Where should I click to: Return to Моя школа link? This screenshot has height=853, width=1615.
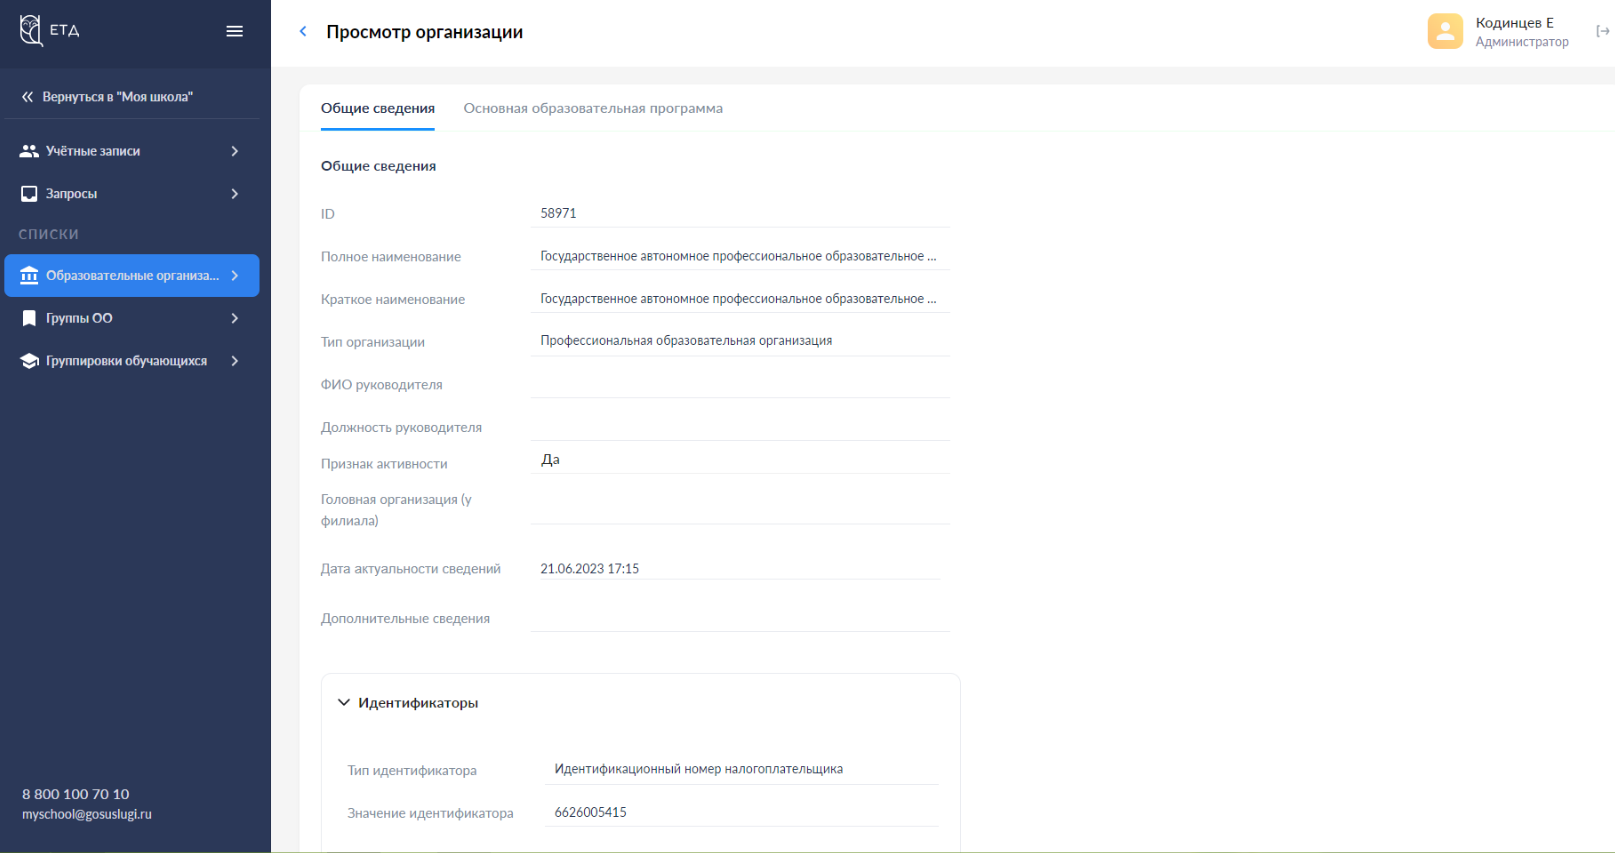click(117, 97)
